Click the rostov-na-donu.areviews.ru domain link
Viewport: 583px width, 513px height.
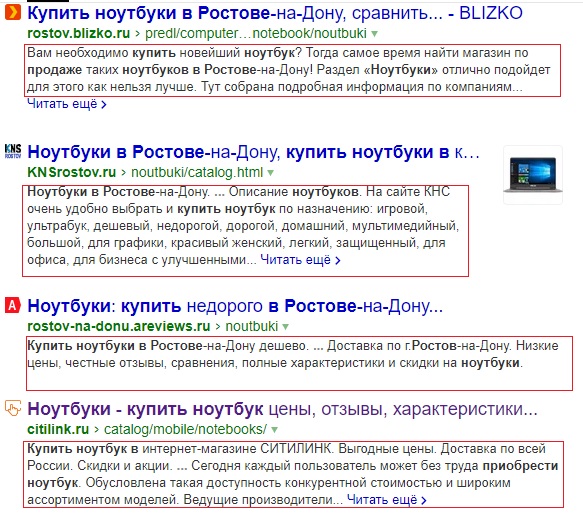[119, 326]
